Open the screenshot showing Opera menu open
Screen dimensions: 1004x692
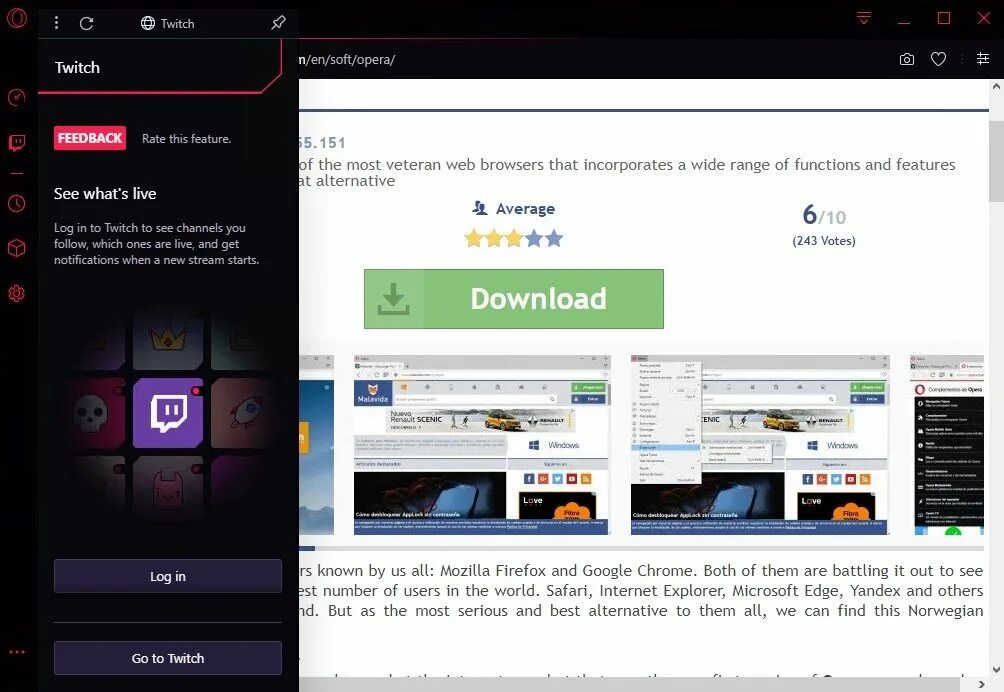point(760,445)
